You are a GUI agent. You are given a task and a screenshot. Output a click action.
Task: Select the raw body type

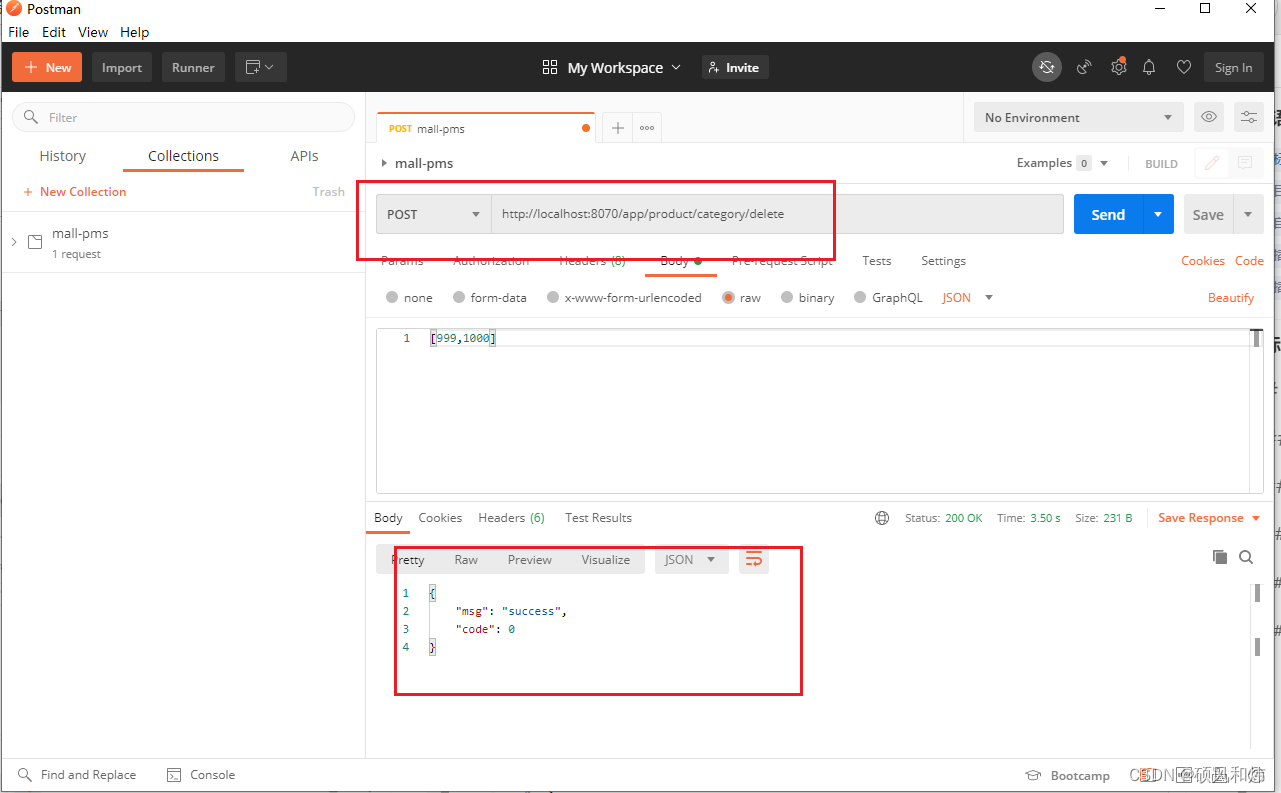pyautogui.click(x=741, y=297)
